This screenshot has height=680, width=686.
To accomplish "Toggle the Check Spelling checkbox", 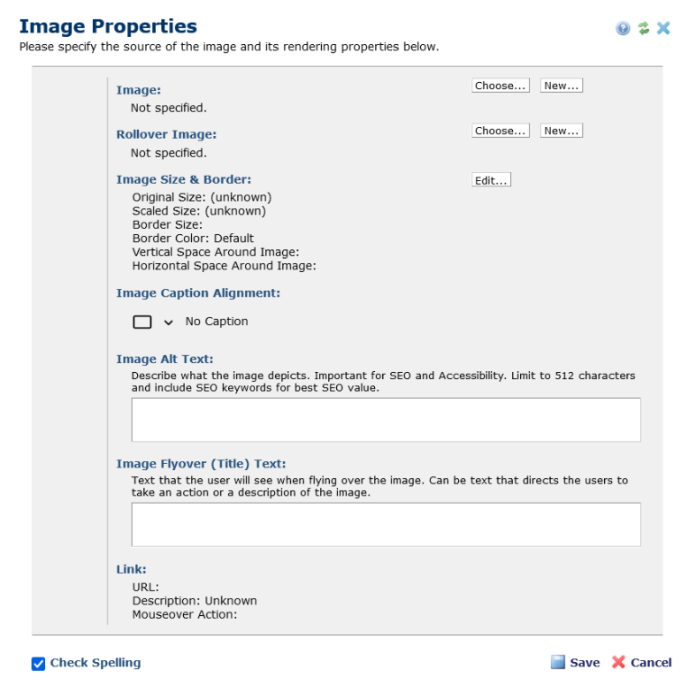I will [38, 663].
